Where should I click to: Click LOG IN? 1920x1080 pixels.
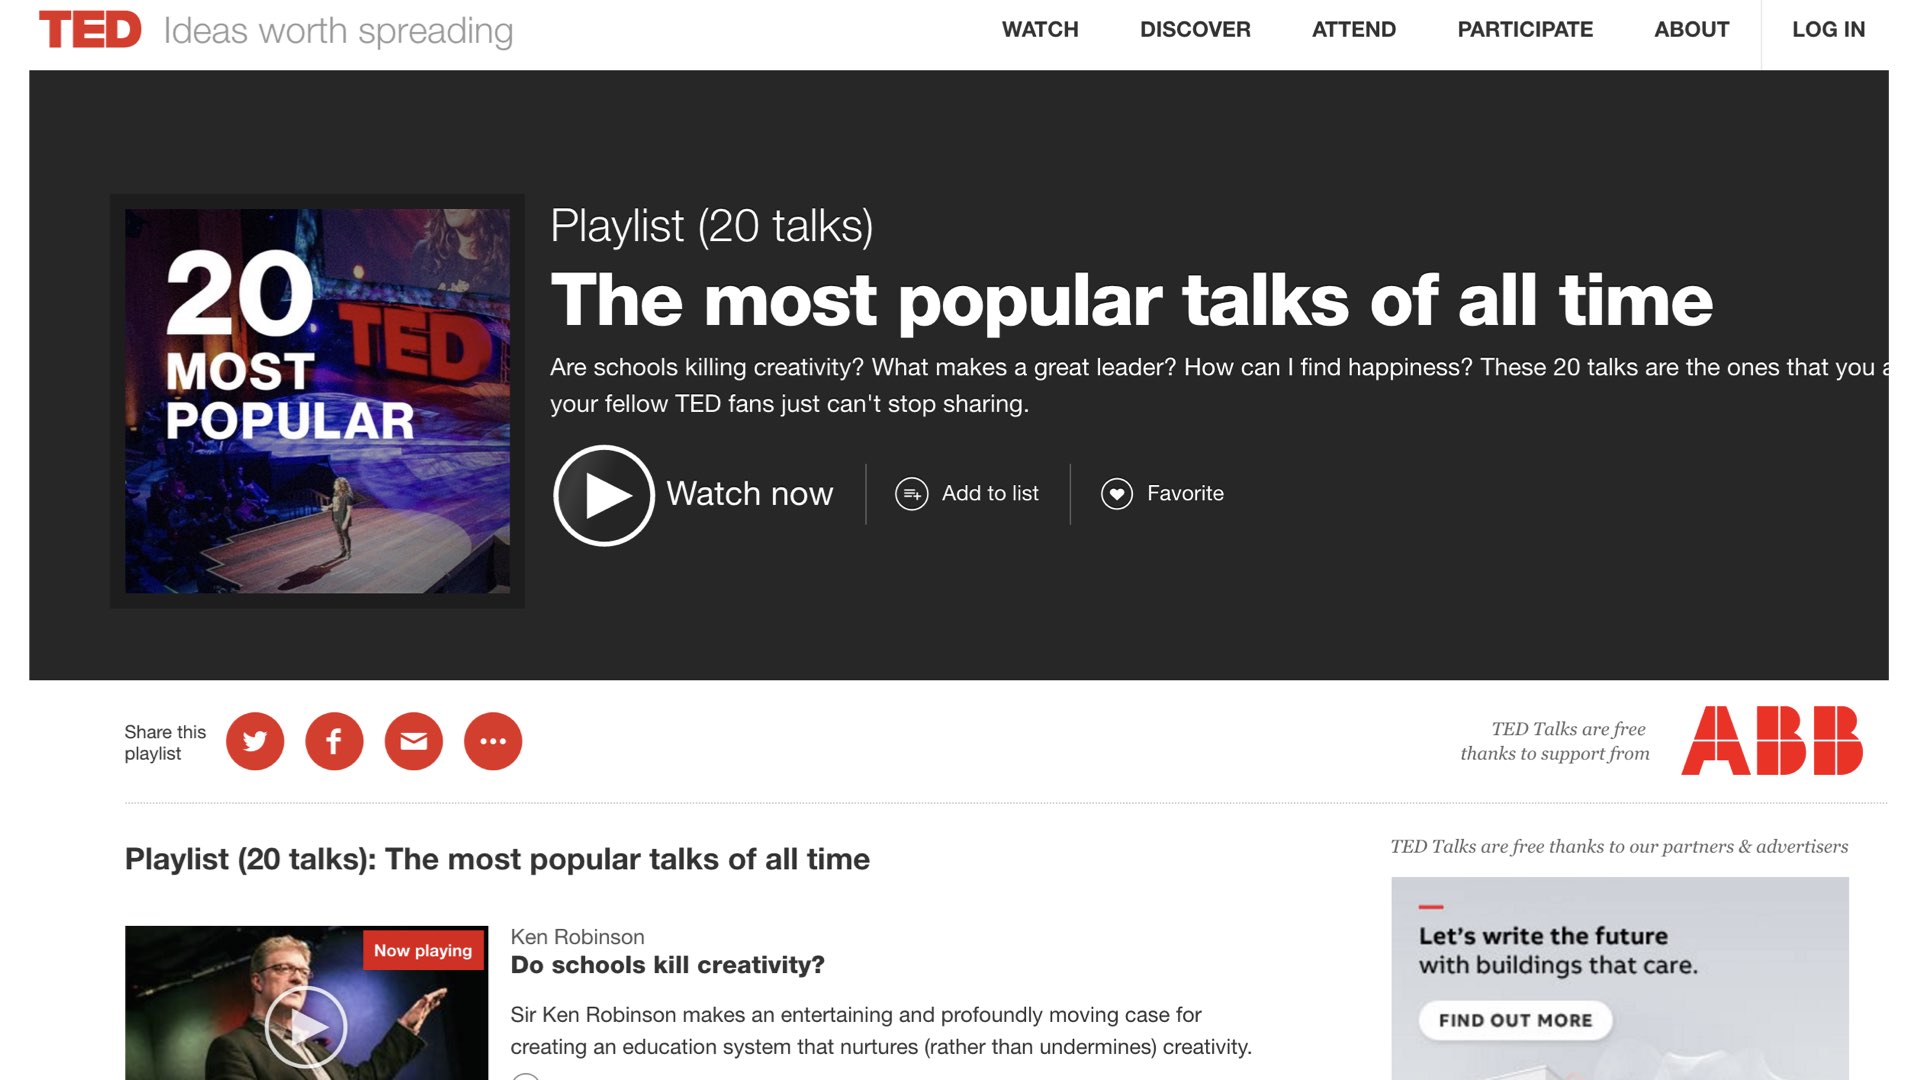tap(1829, 30)
